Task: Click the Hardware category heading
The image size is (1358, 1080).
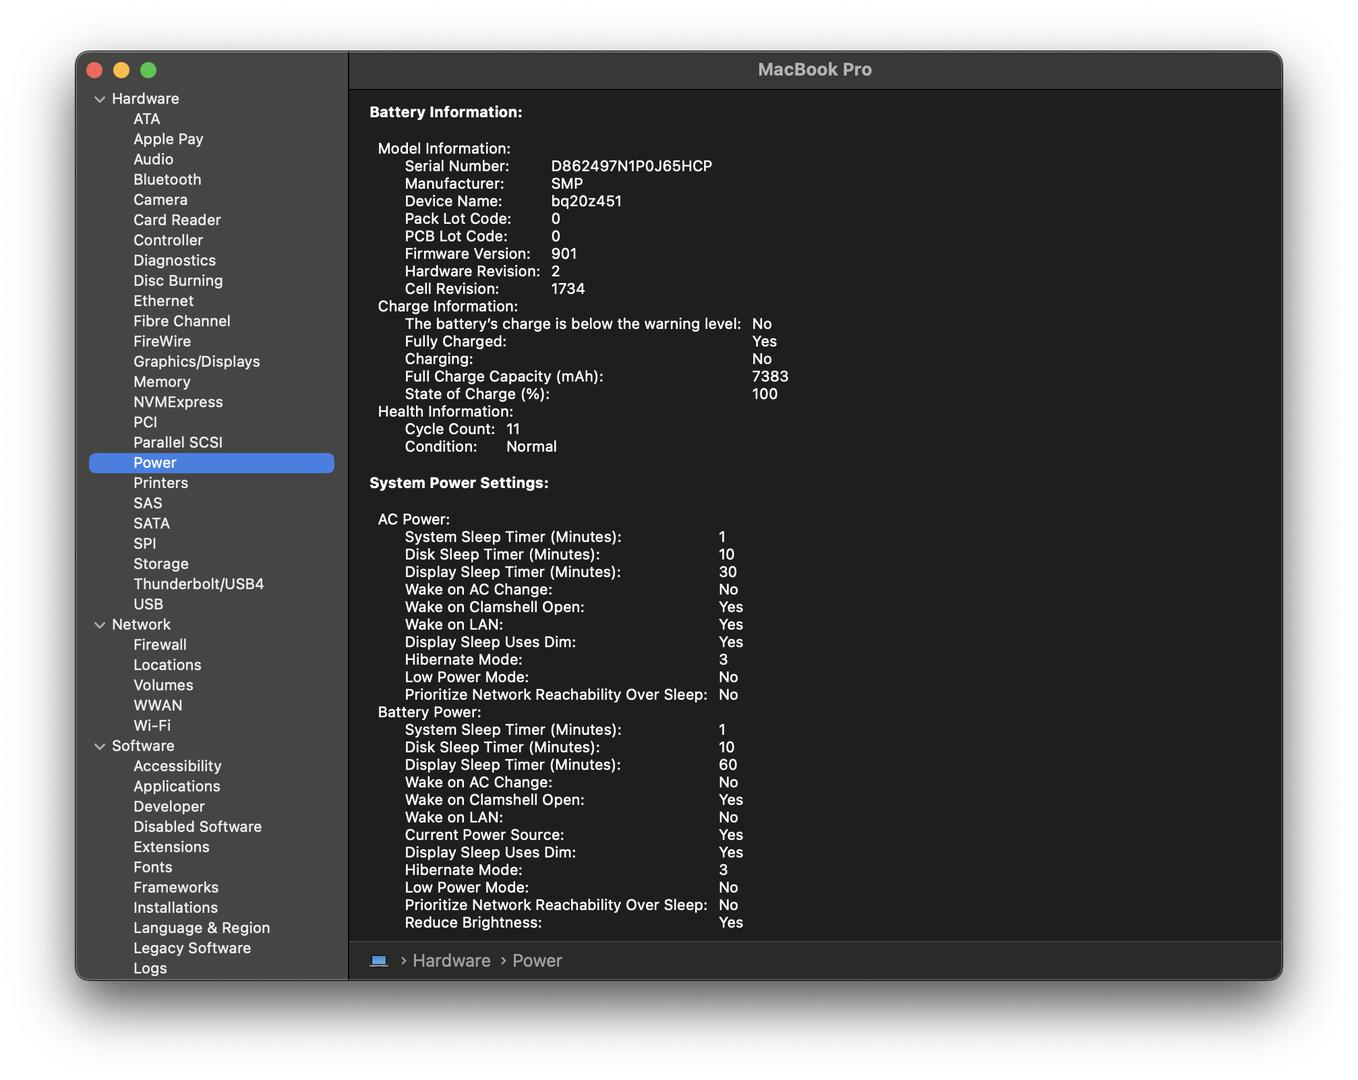Action: pyautogui.click(x=145, y=99)
